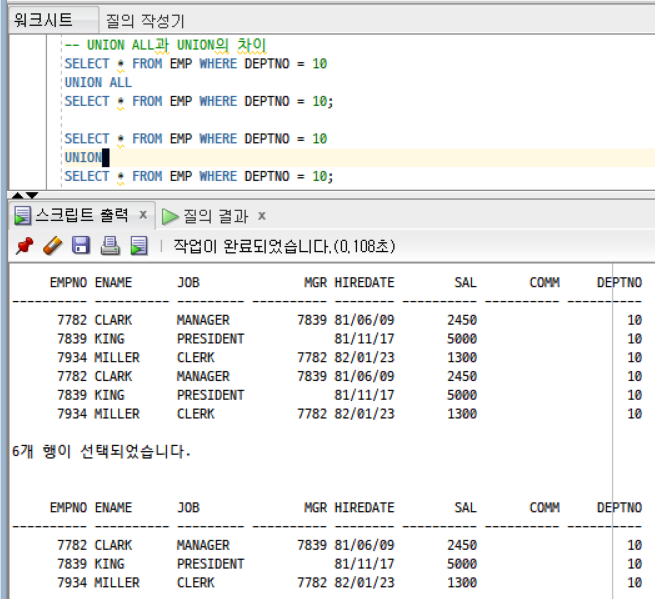Click the first COMM column header

click(544, 282)
